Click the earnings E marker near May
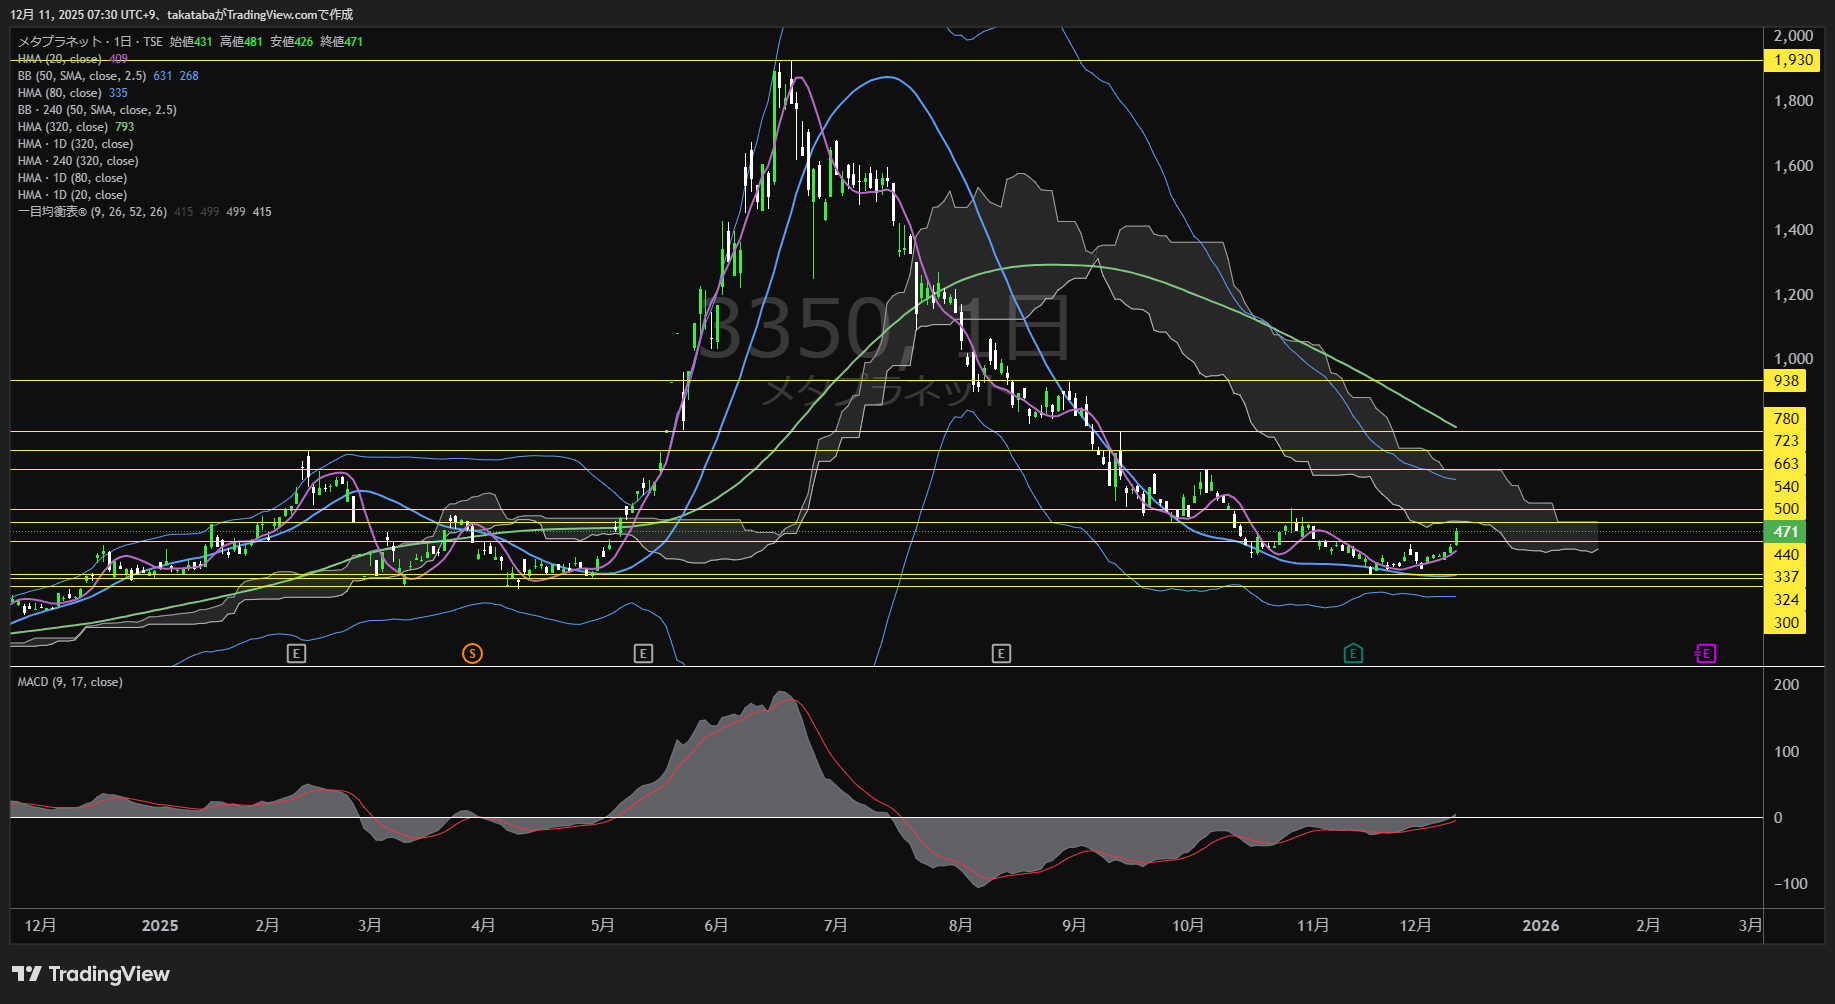This screenshot has height=1004, width=1835. click(x=643, y=654)
